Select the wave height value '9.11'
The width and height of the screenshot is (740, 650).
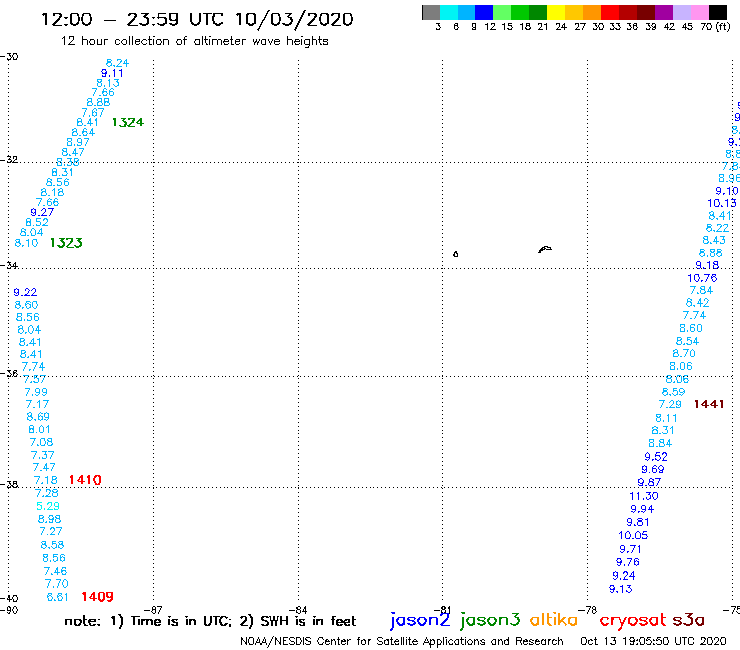[x=112, y=73]
